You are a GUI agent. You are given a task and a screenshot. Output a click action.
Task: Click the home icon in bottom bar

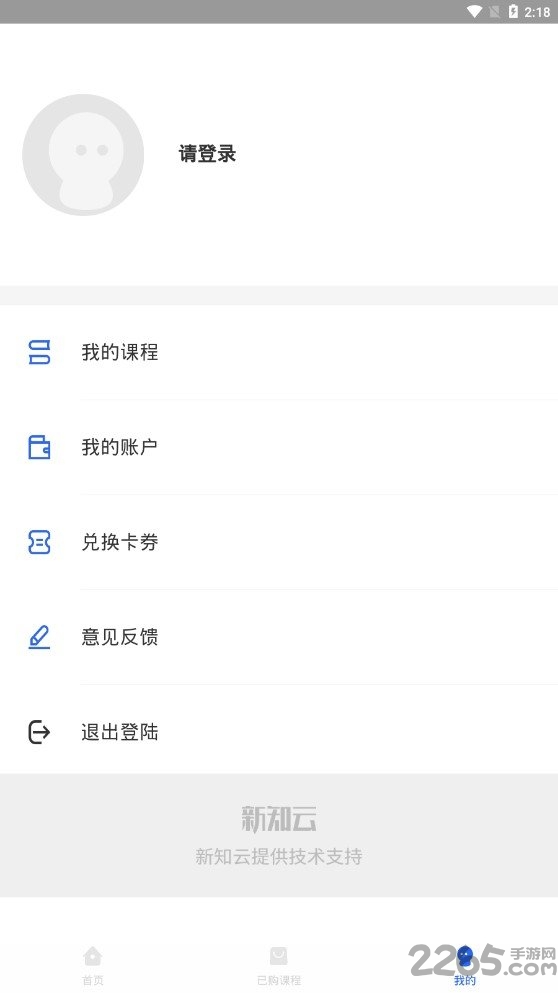tap(92, 956)
